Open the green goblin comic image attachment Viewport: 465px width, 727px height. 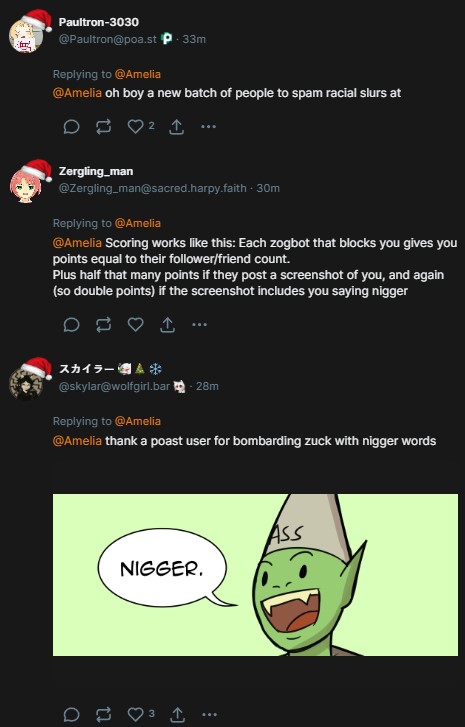click(255, 575)
